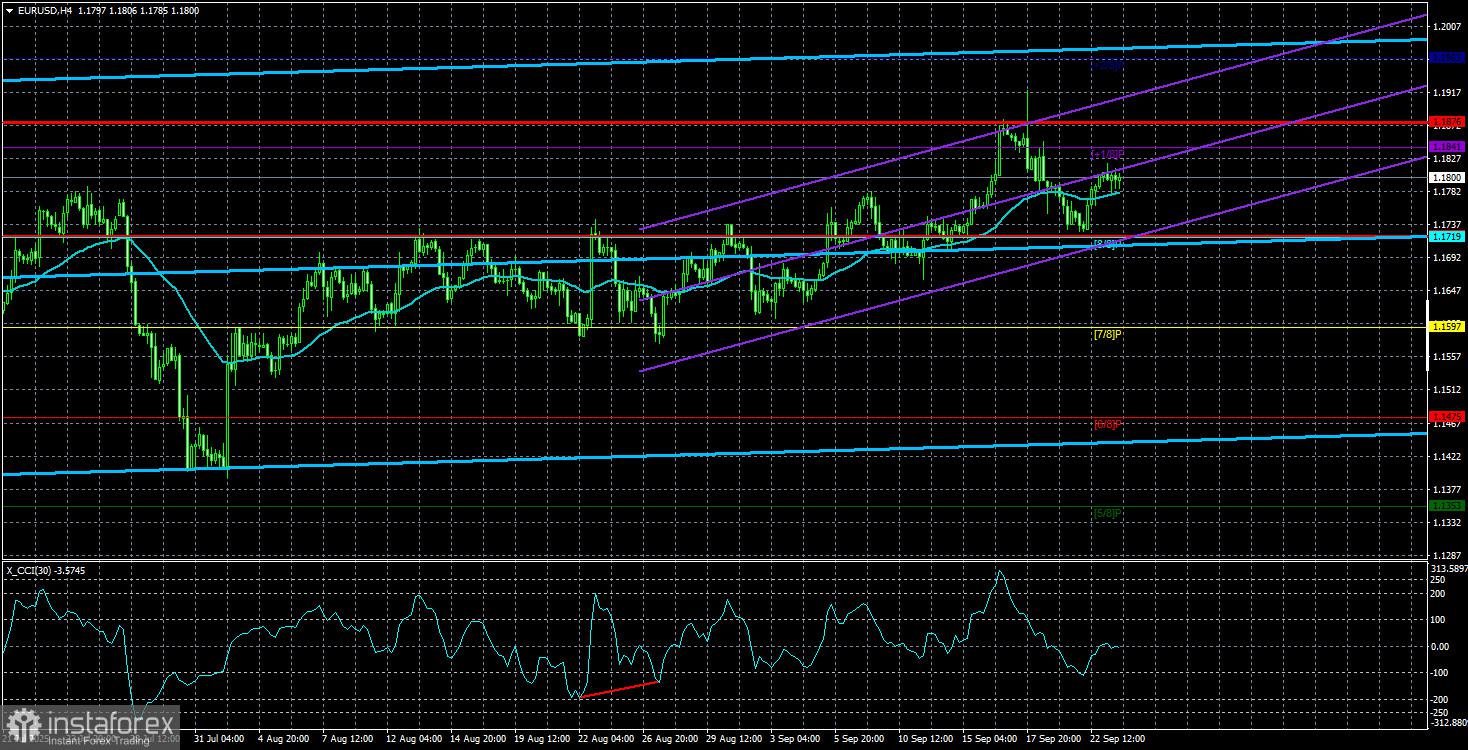
Task: Select the [+1/8]P Murray level label
Action: (x=1107, y=154)
